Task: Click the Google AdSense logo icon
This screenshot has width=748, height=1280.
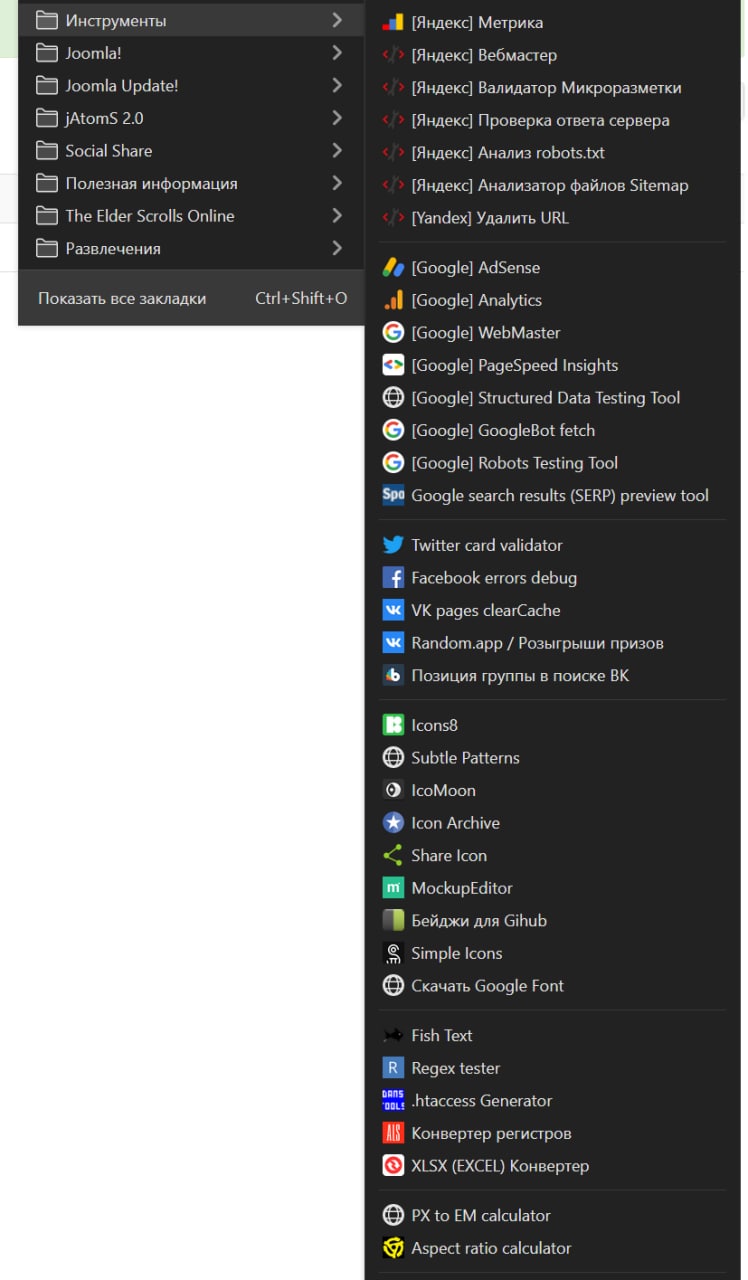Action: [393, 268]
